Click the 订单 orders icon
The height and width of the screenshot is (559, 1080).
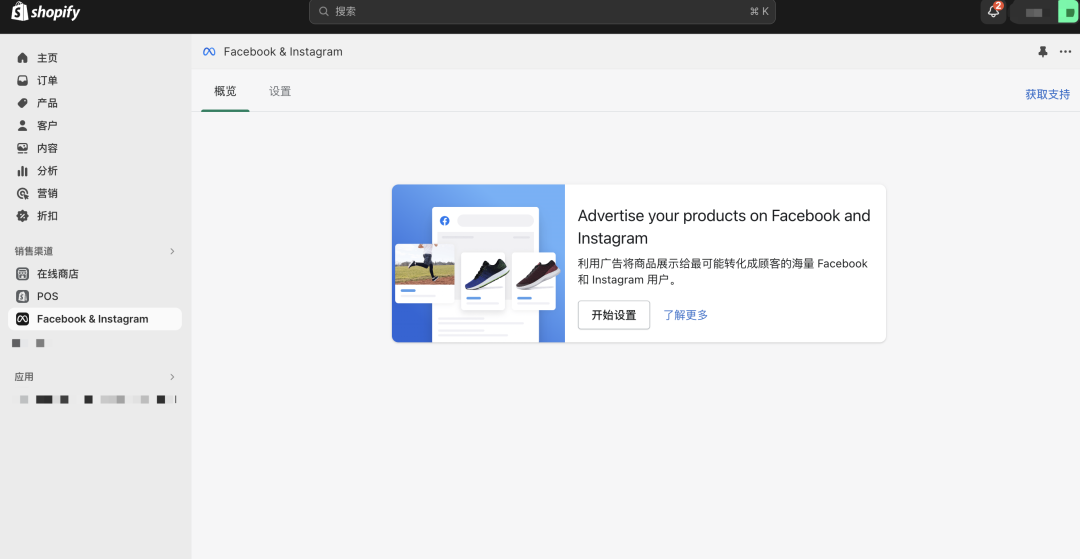coord(23,81)
